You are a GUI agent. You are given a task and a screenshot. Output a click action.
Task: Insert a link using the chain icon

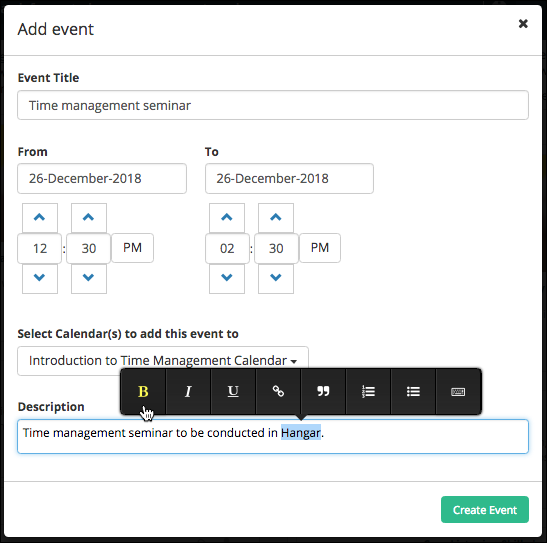tap(278, 391)
